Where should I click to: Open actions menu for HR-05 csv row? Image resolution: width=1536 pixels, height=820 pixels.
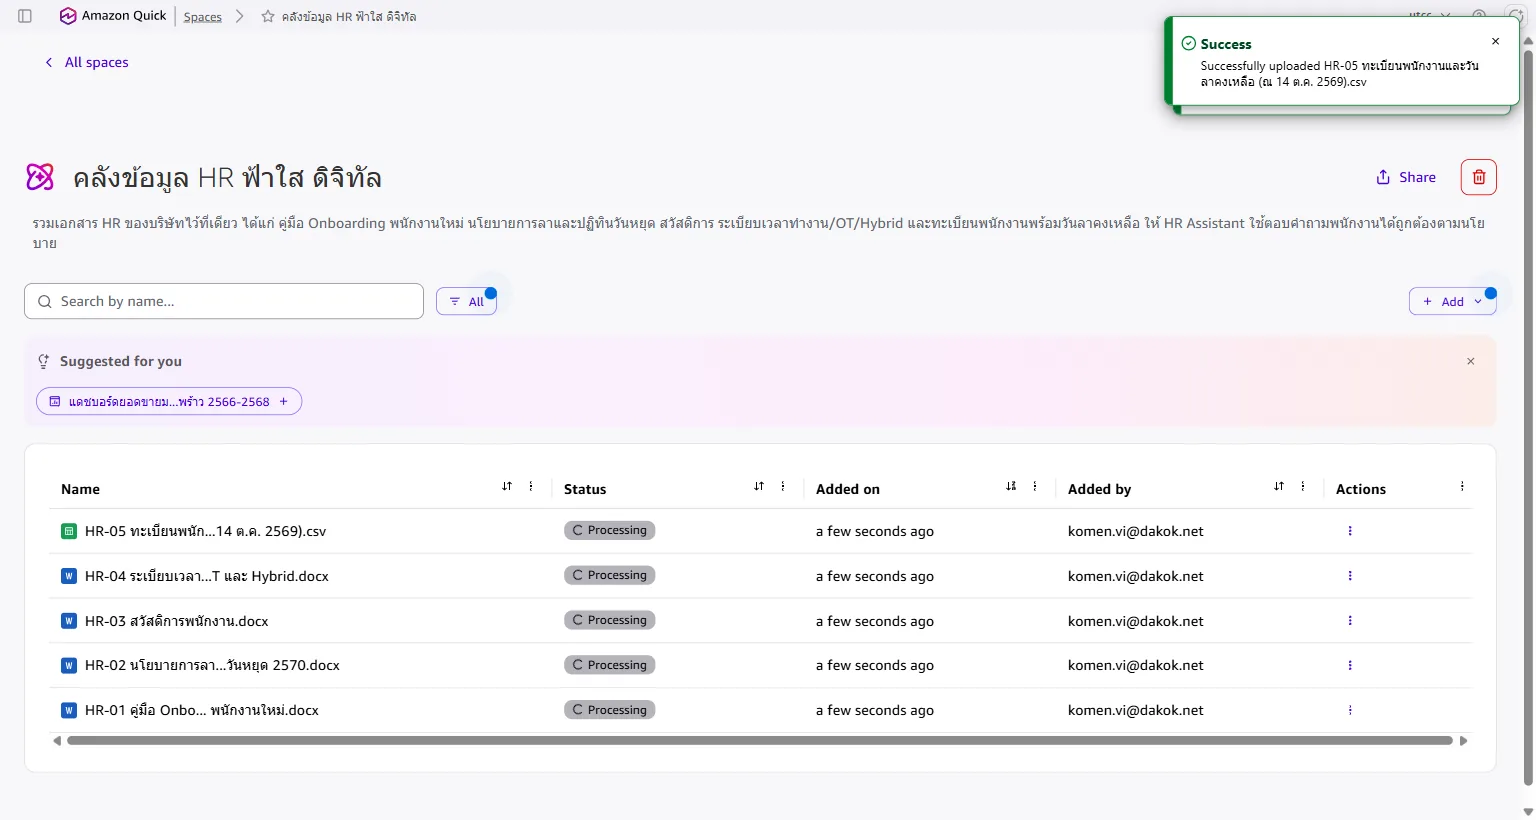pos(1350,531)
